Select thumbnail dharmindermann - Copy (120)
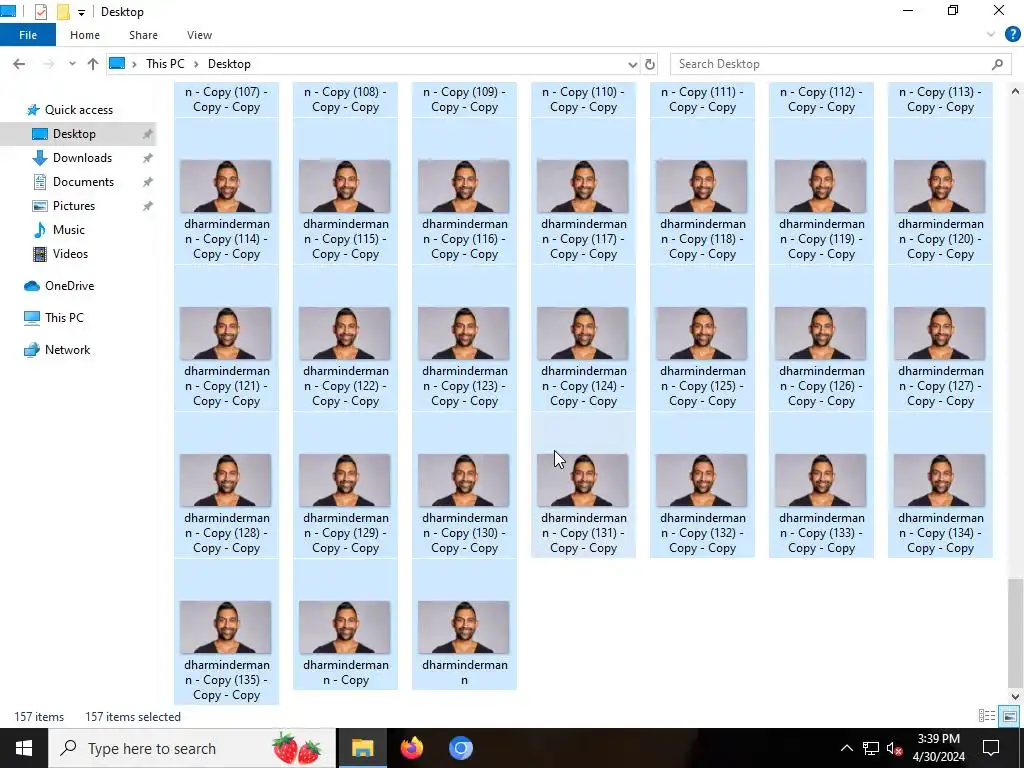The image size is (1024, 768). pos(940,186)
